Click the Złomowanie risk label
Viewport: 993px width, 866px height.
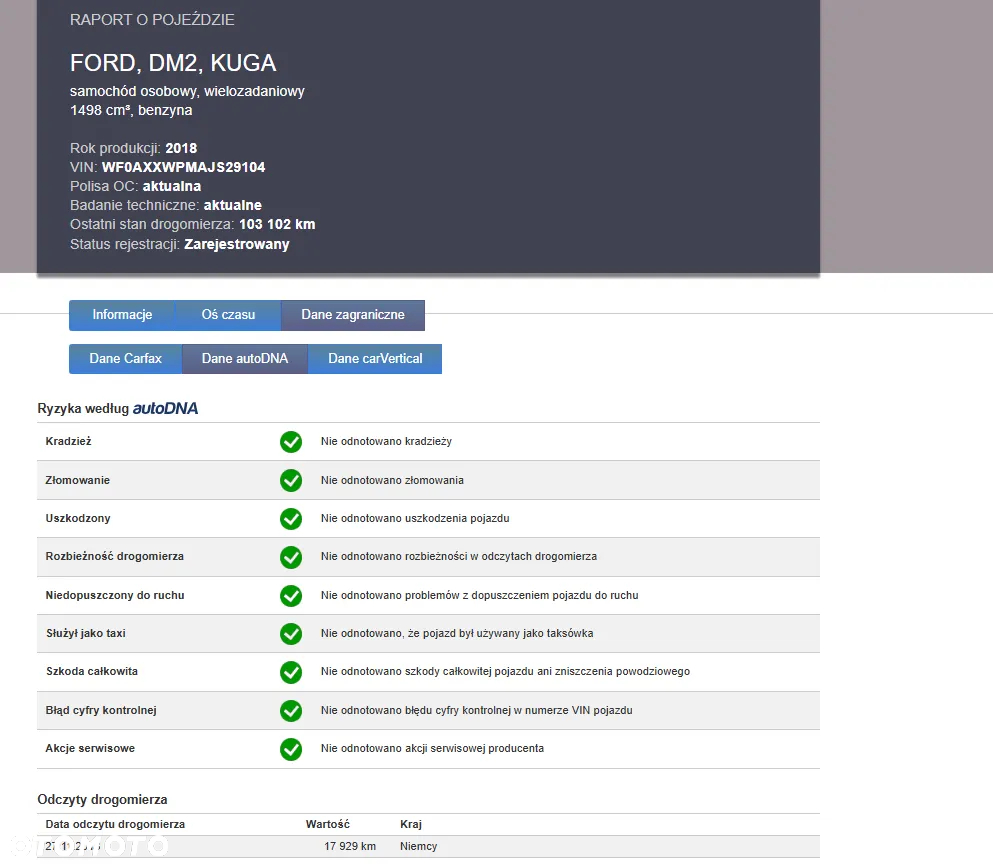click(77, 480)
